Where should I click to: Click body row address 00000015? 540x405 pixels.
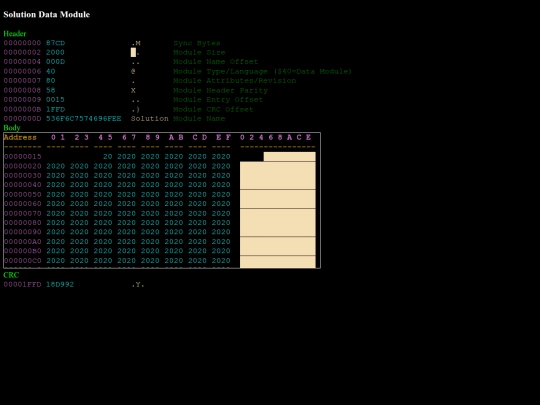tap(22, 157)
